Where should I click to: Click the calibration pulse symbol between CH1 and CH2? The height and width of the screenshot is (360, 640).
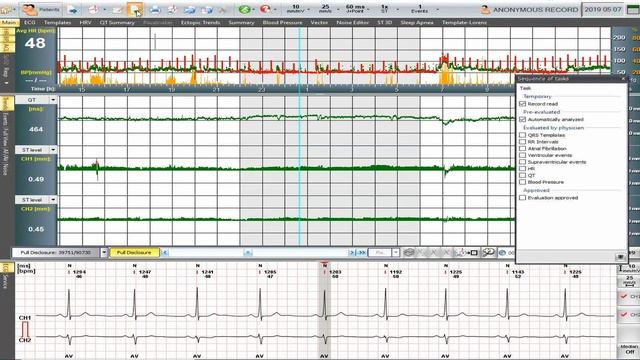(x=25, y=329)
